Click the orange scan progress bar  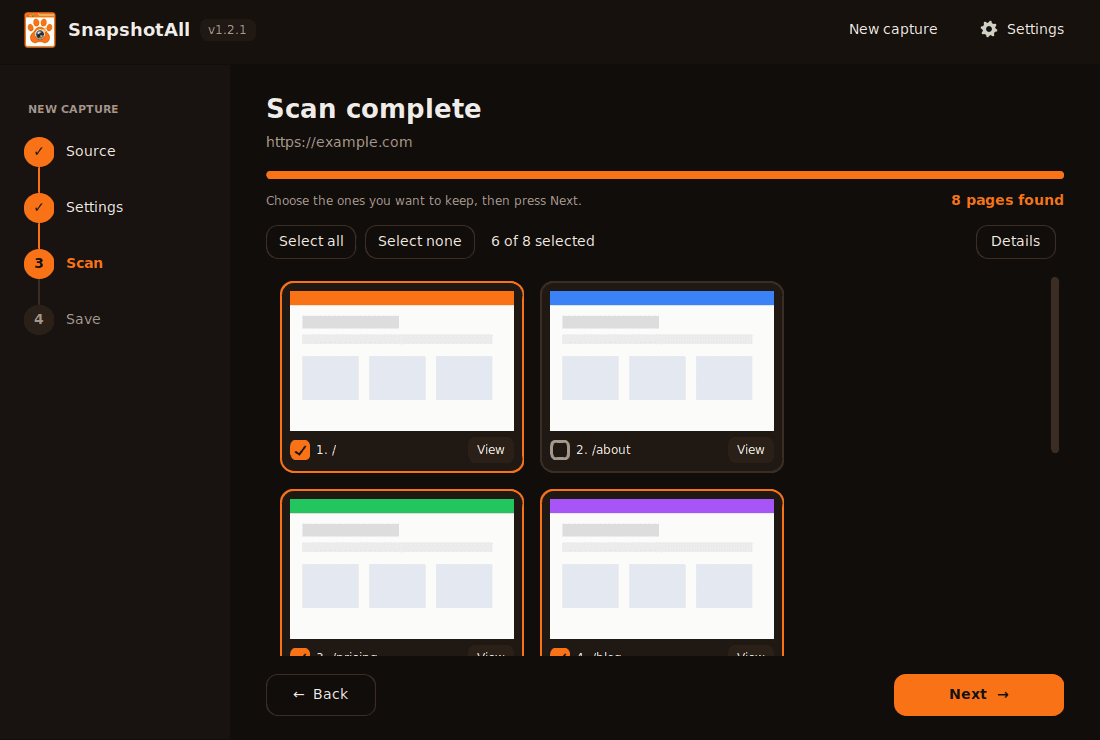pyautogui.click(x=664, y=175)
